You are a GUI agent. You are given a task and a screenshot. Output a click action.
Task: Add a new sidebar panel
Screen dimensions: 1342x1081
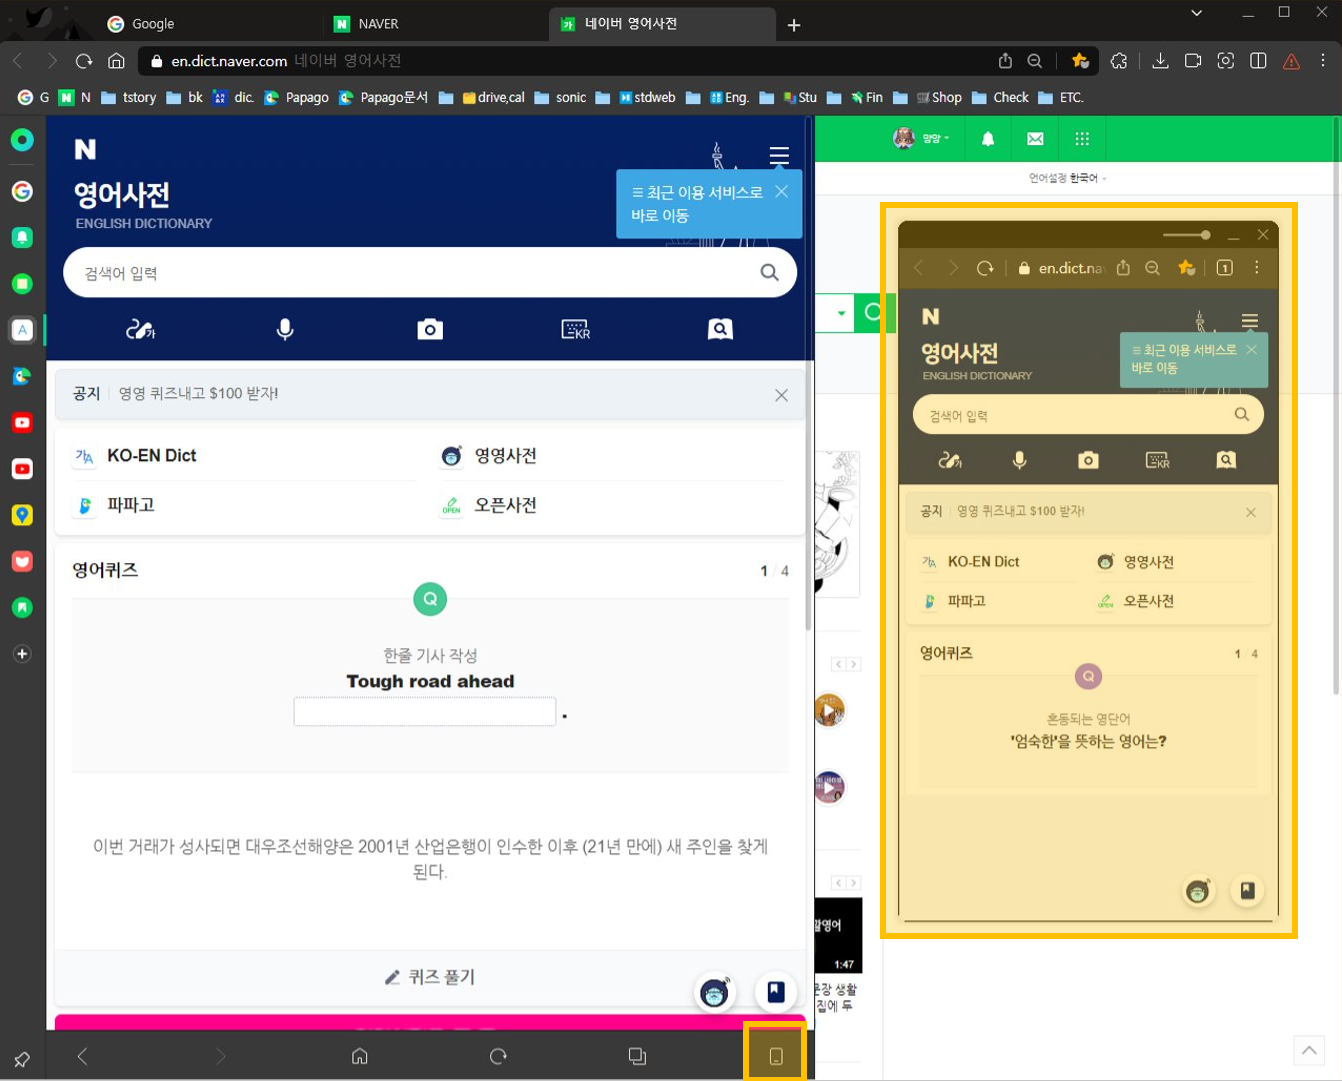click(x=22, y=654)
